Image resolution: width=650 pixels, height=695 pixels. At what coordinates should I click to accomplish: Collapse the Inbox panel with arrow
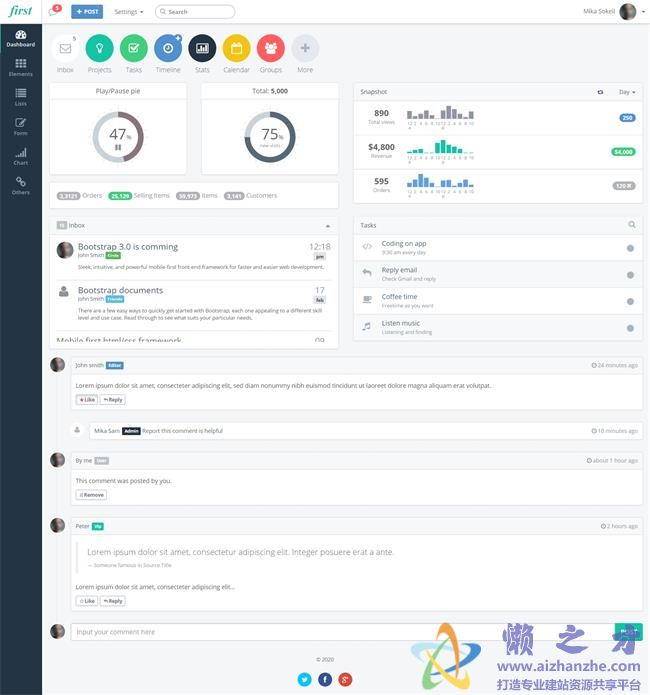327,226
